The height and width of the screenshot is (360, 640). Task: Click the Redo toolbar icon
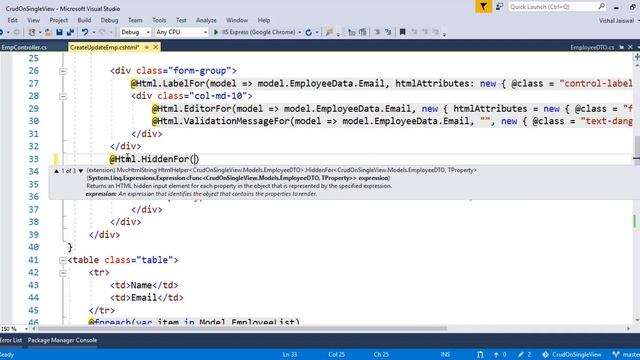click(102, 32)
